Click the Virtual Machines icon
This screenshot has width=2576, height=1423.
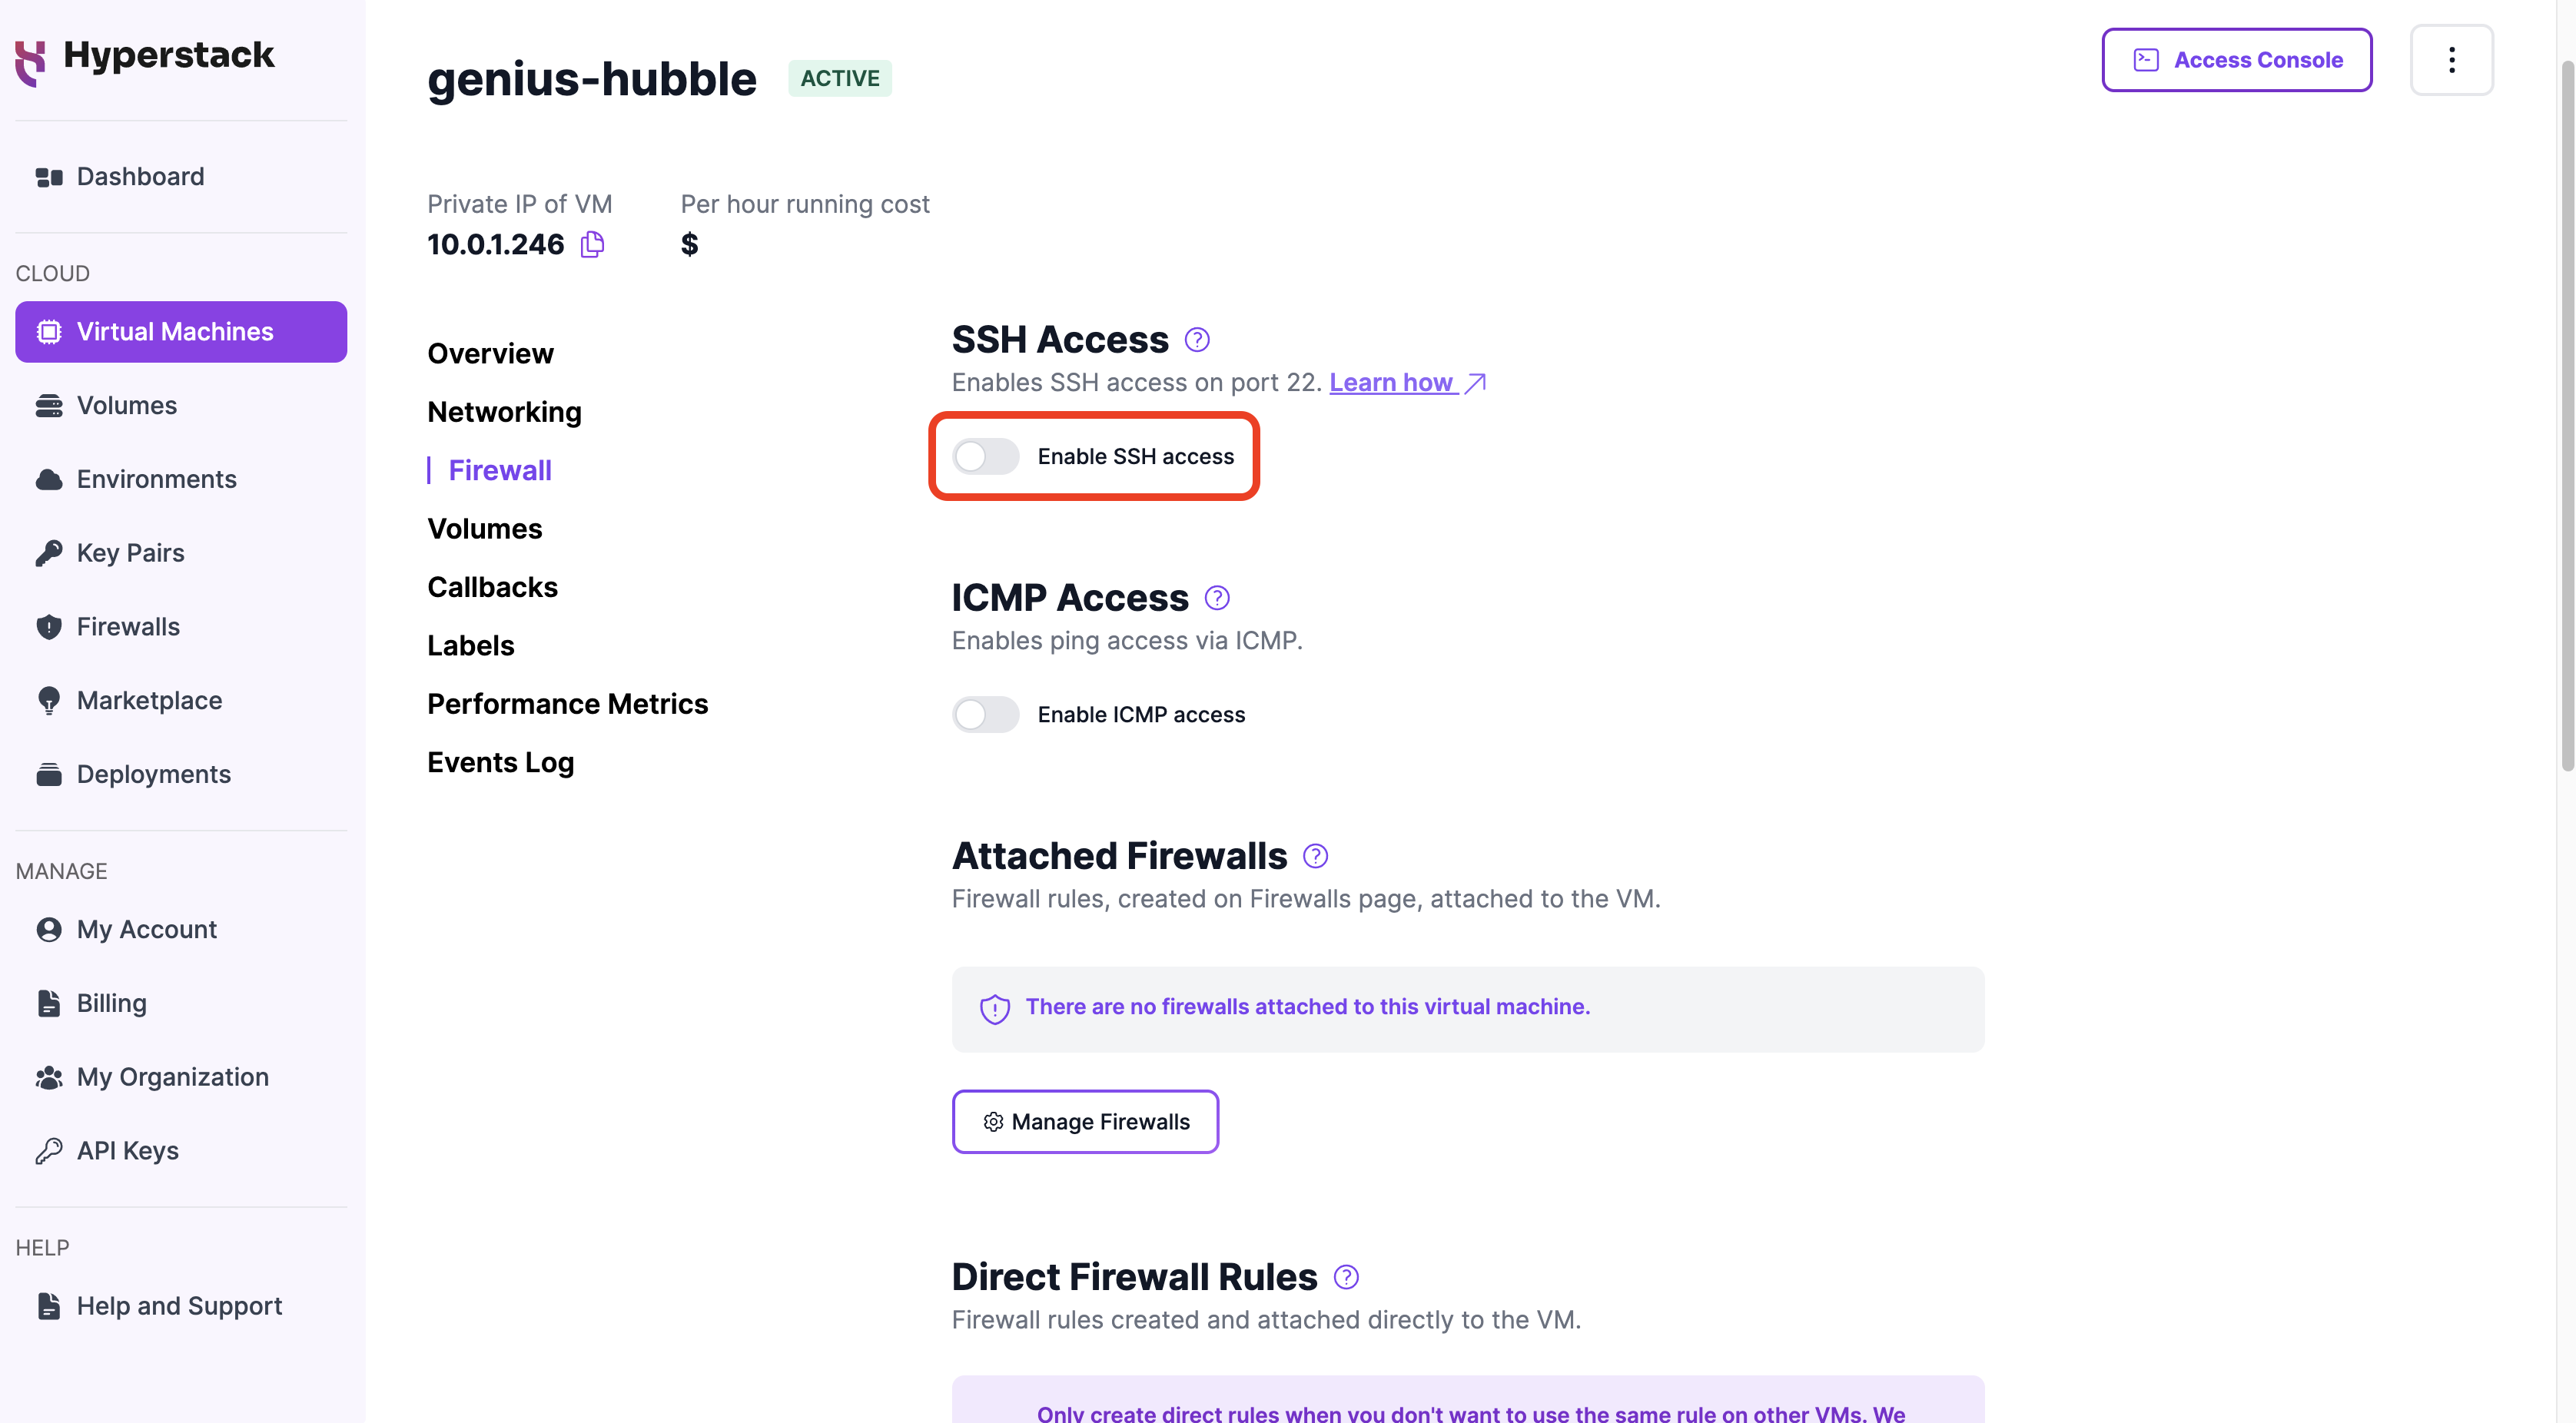pyautogui.click(x=49, y=330)
